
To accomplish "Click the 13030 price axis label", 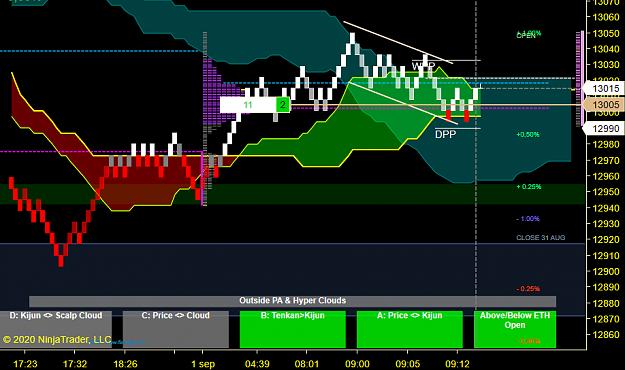I will tap(606, 65).
